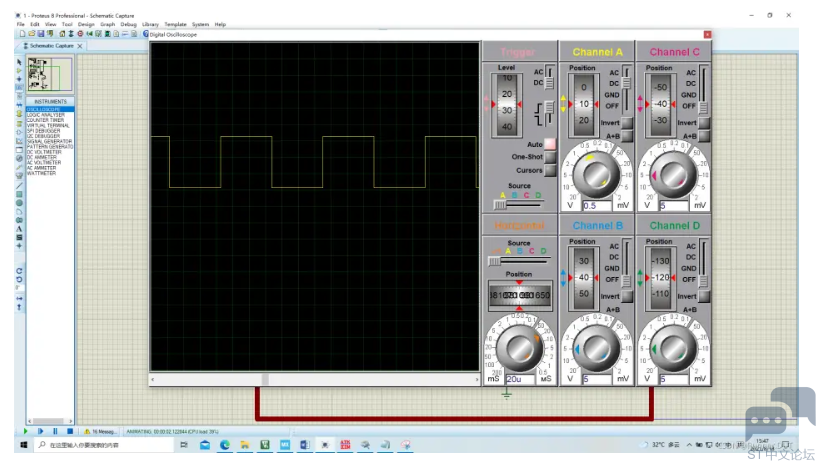This screenshot has height=470, width=824.
Task: Toggle the trigger Auto button
Action: tap(550, 144)
